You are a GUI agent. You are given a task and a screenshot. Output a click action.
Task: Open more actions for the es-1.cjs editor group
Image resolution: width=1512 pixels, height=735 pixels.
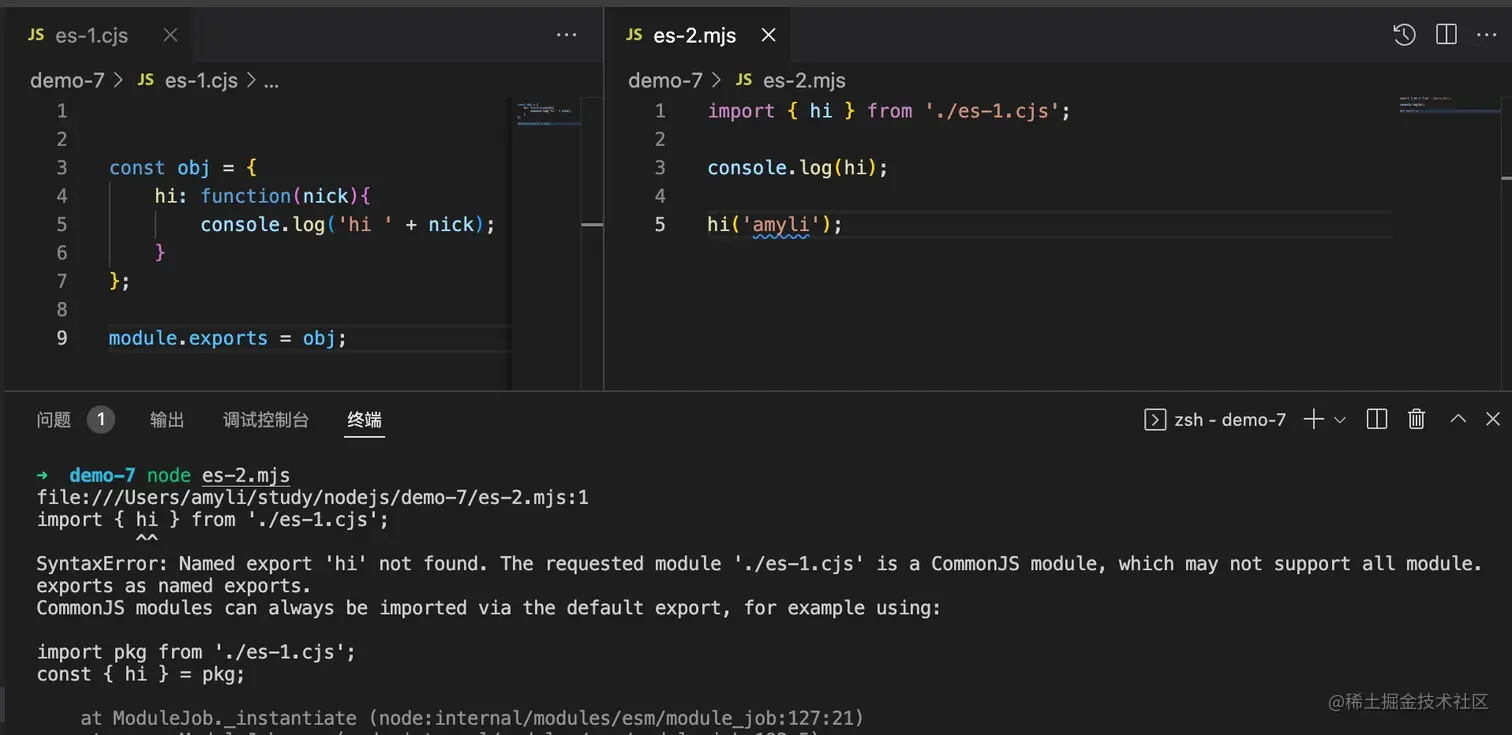(x=567, y=35)
